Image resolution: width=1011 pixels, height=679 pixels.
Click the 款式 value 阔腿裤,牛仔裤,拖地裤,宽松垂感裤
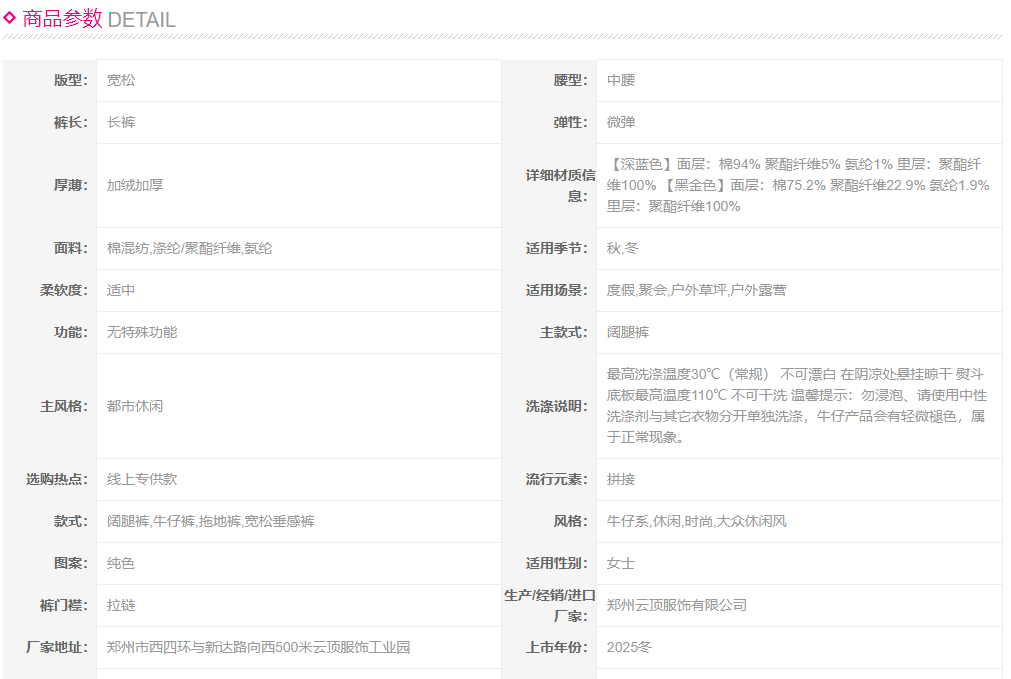[211, 521]
